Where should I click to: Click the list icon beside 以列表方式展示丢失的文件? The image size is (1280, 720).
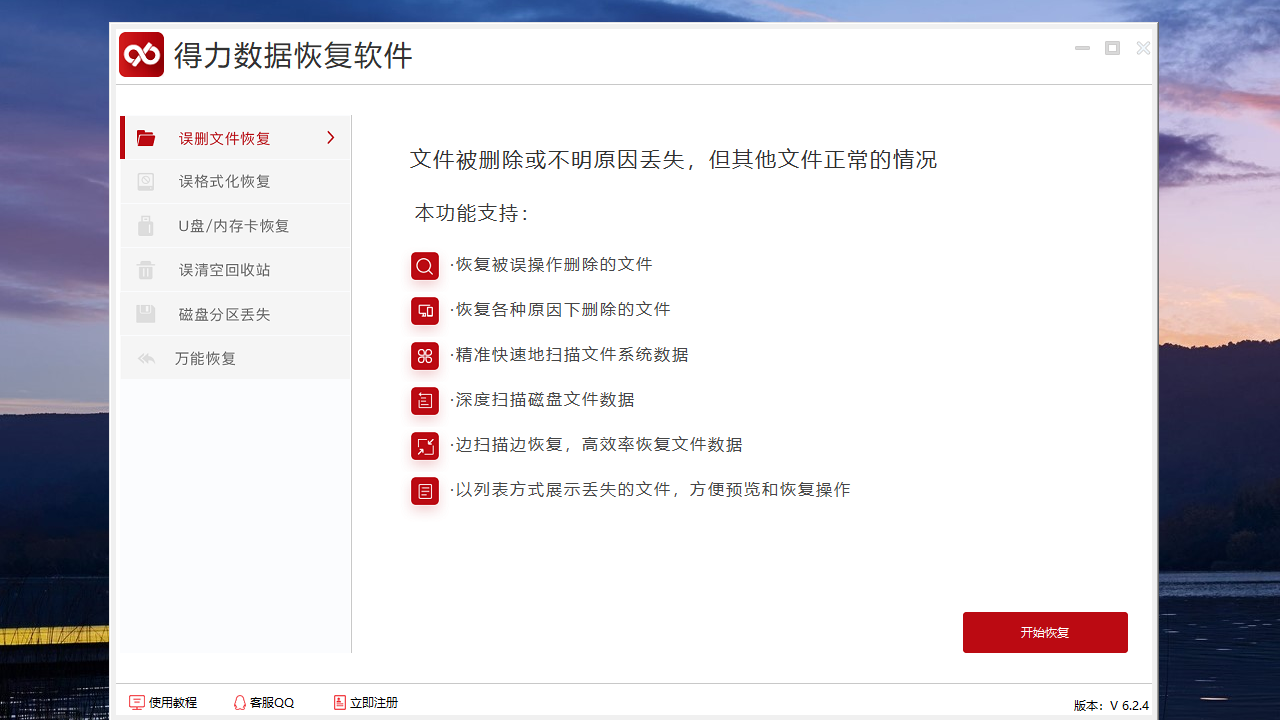pos(425,490)
